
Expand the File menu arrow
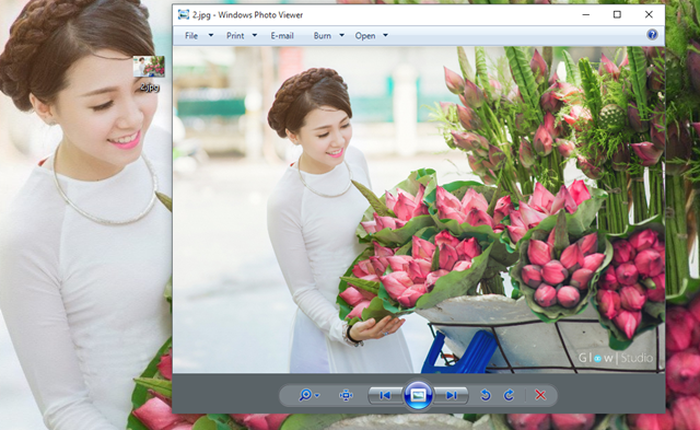click(211, 35)
